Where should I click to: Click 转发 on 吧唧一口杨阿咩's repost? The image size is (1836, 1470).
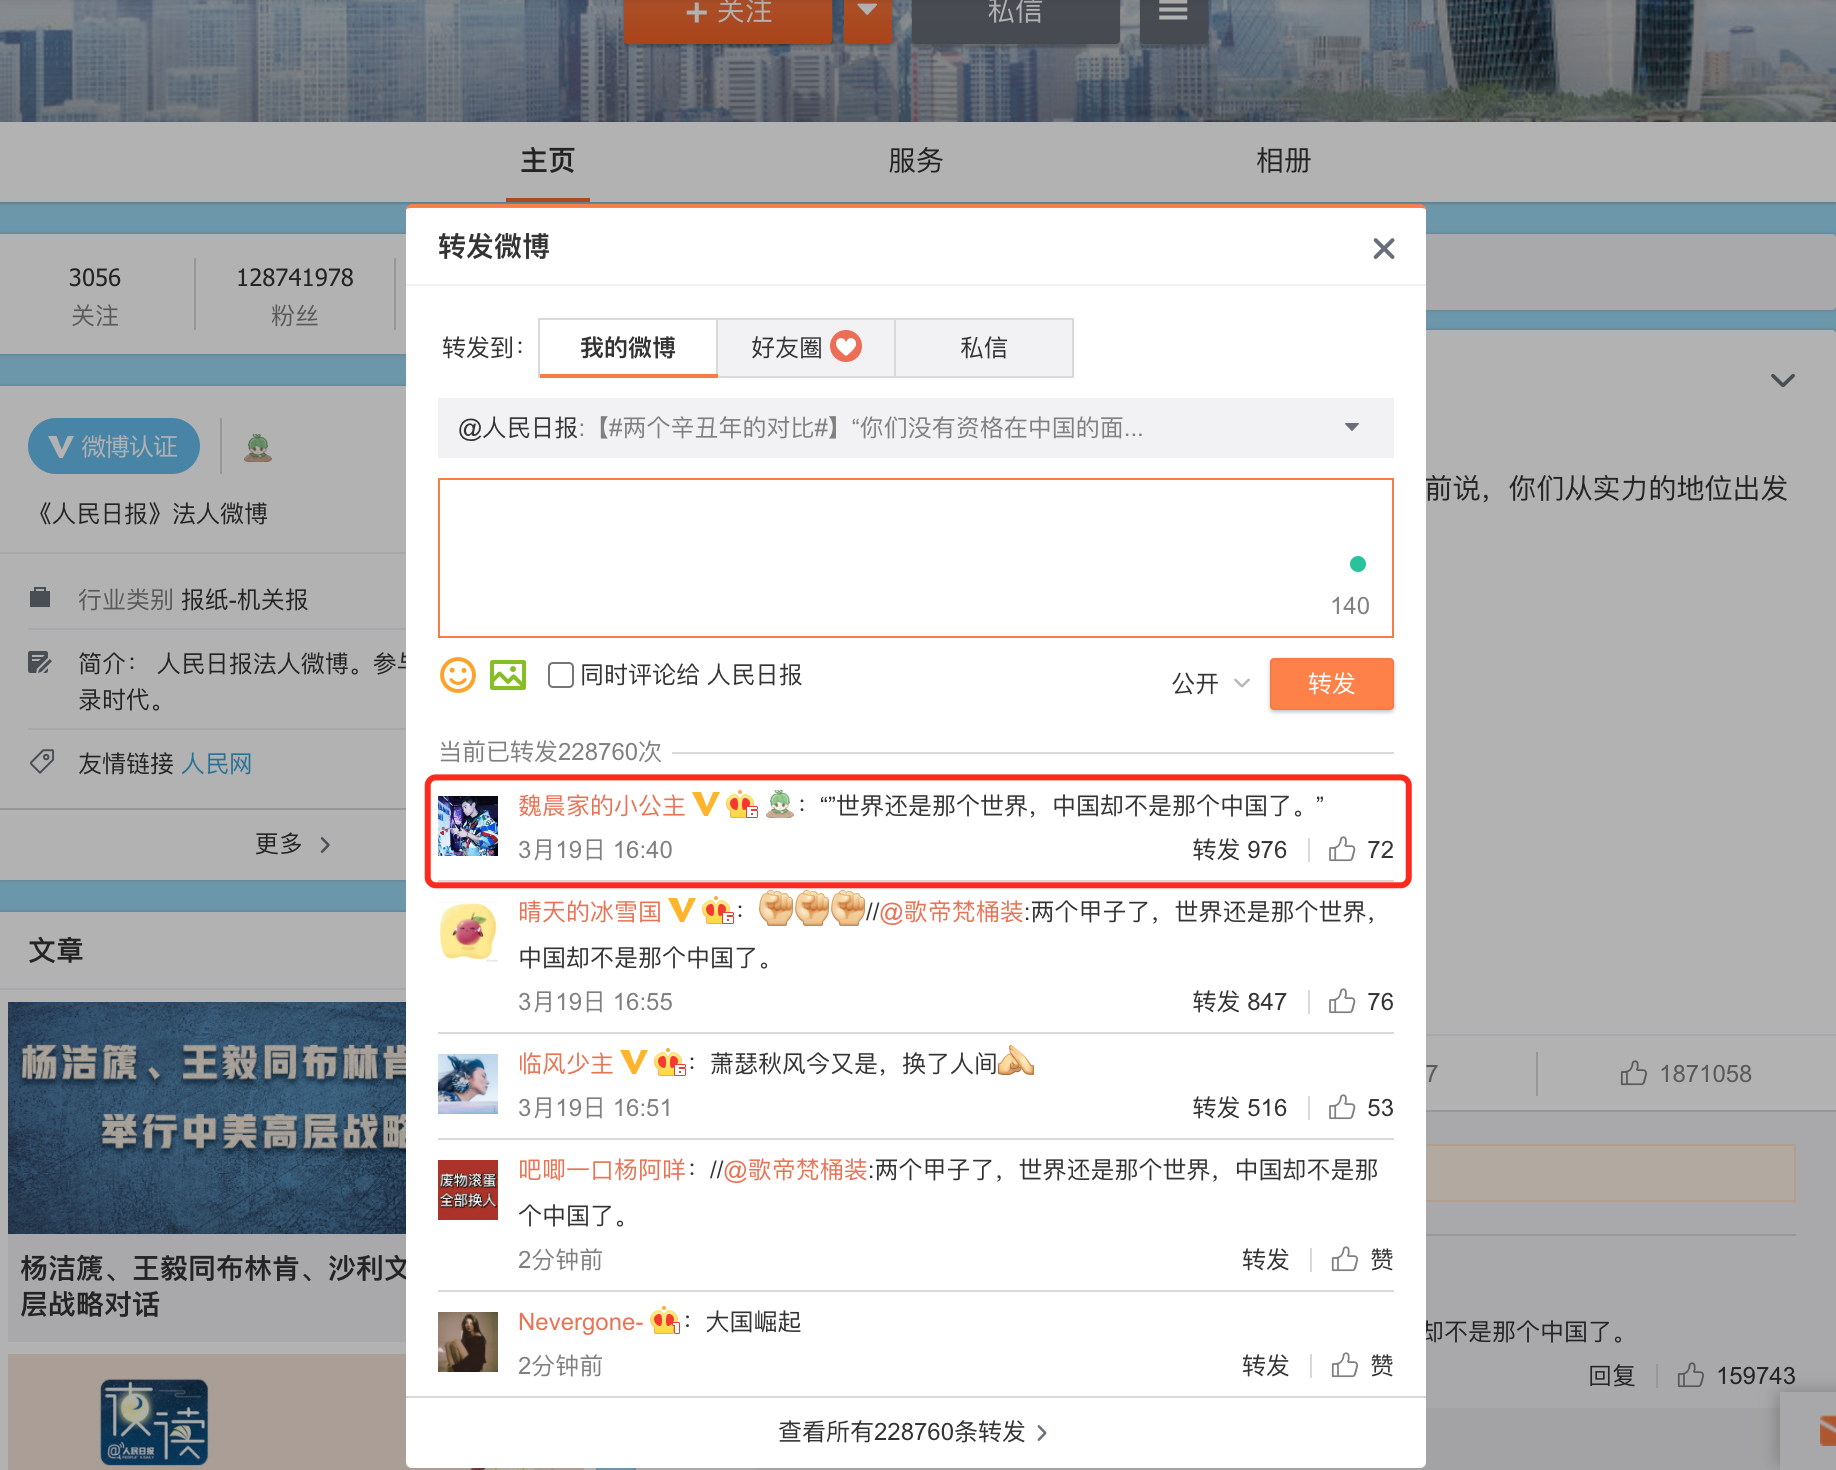pos(1265,1259)
